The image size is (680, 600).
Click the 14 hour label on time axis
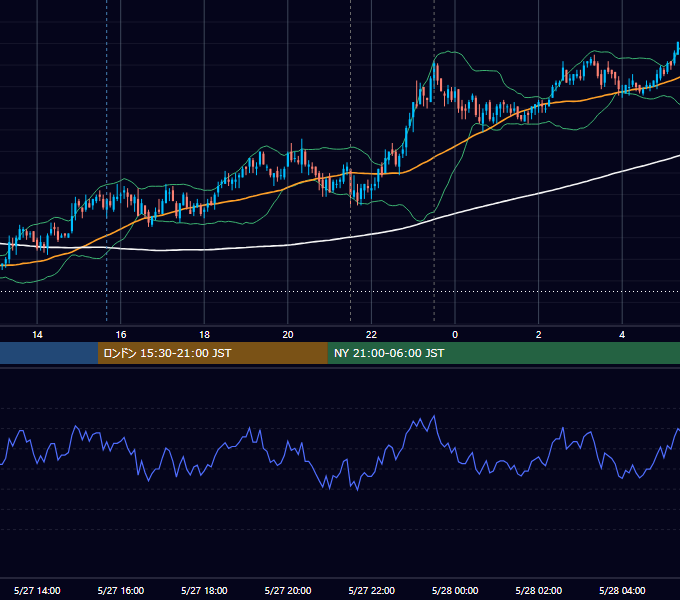tap(37, 335)
